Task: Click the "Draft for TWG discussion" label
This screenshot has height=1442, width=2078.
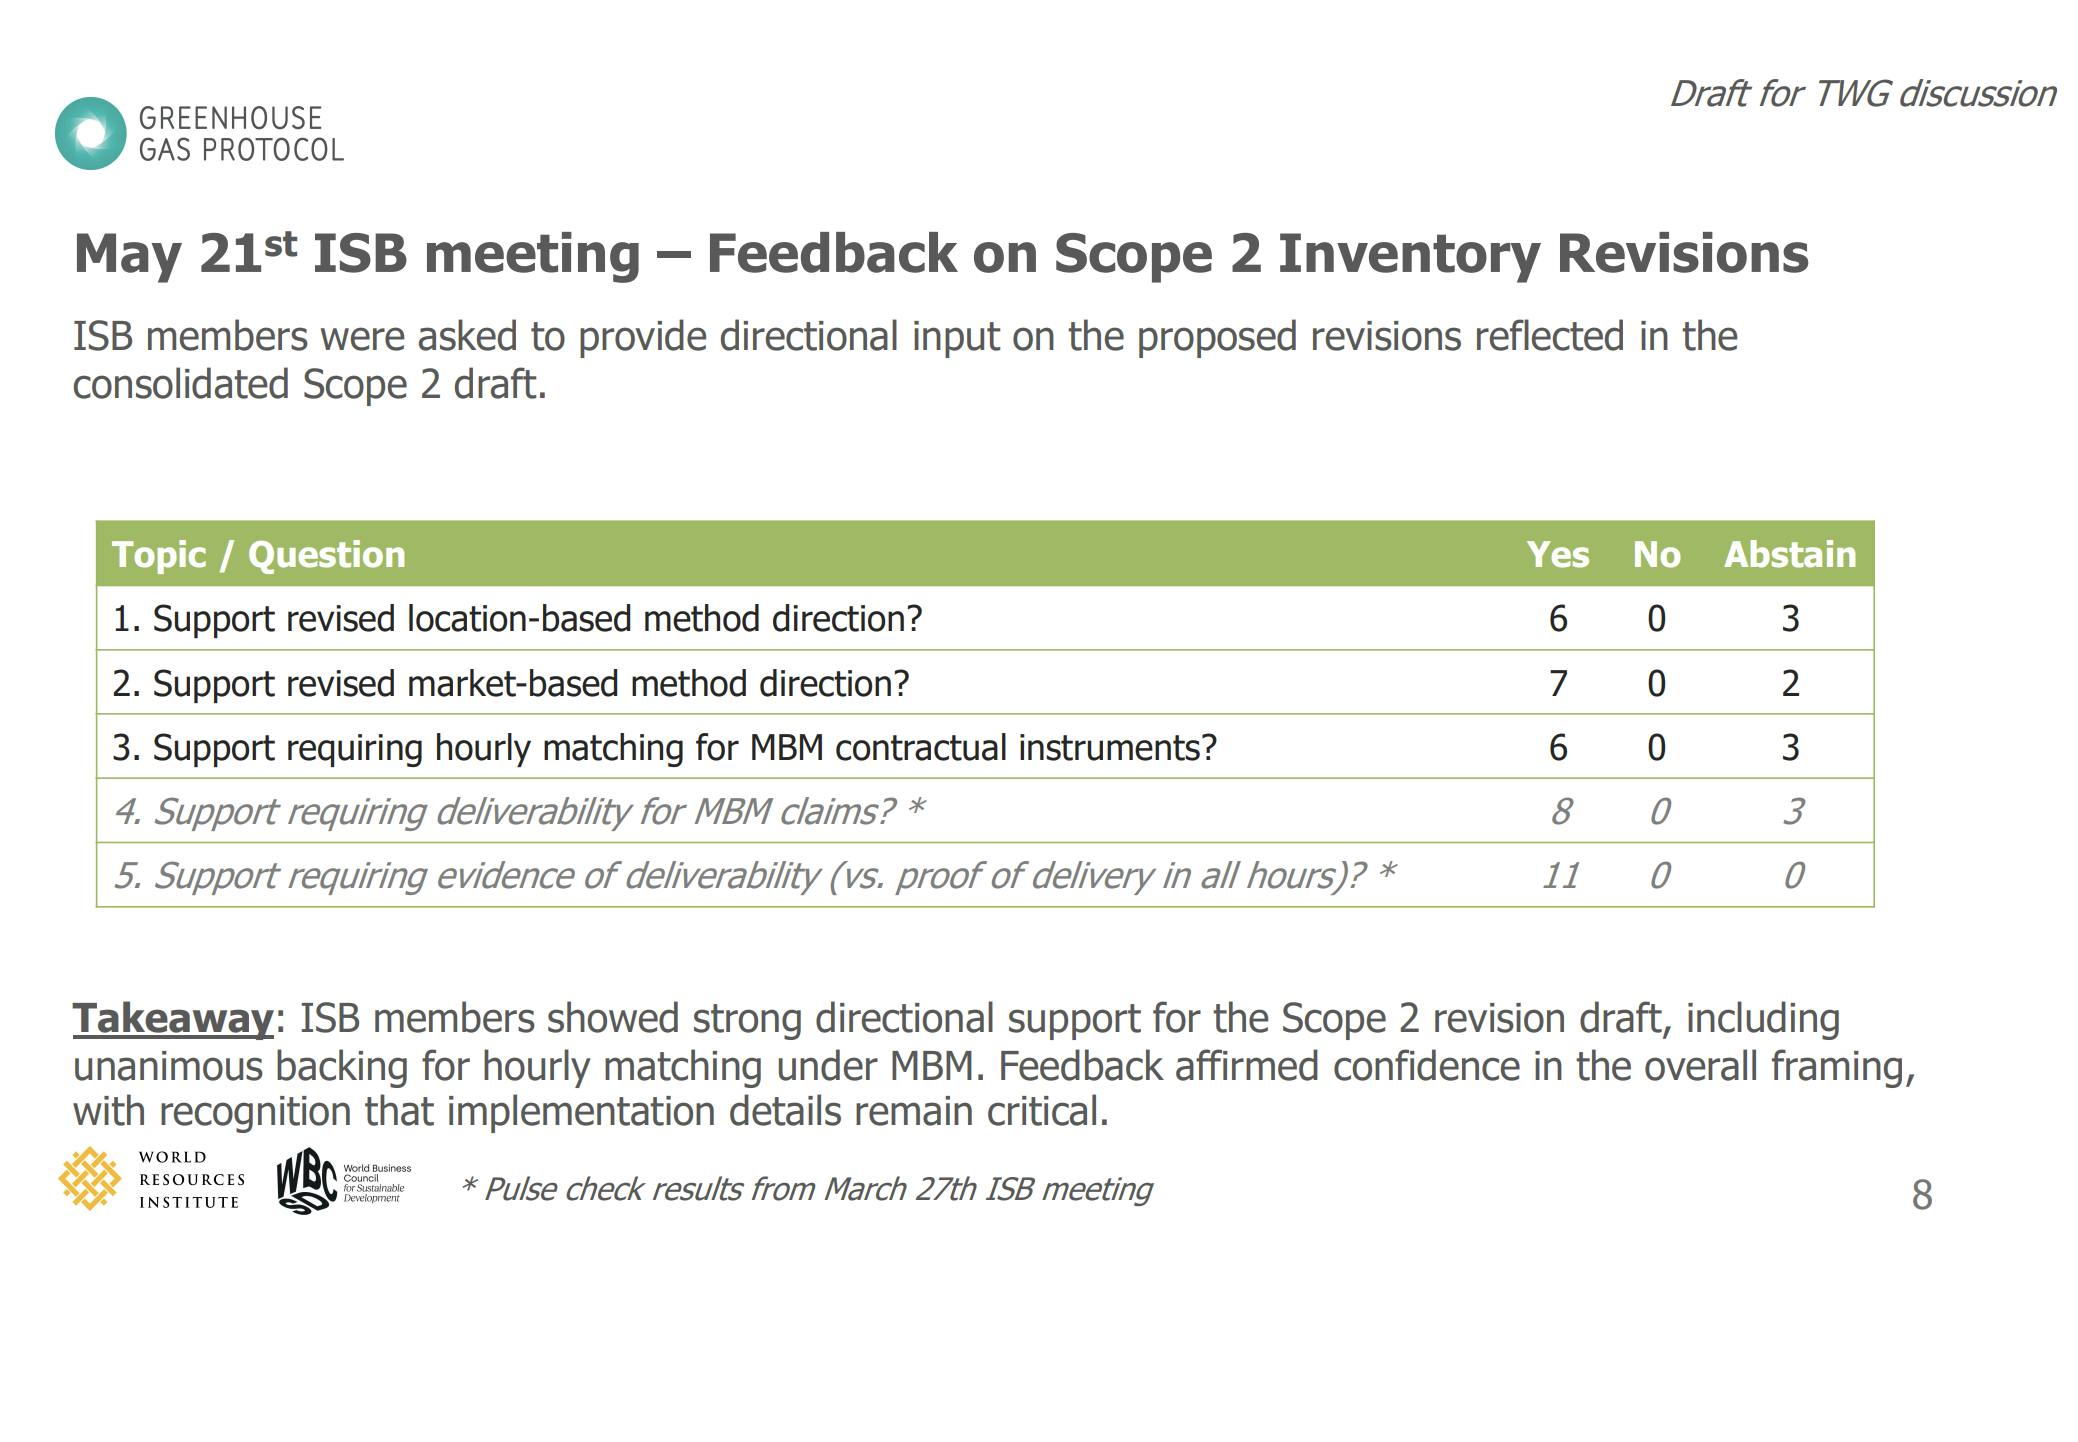Action: (x=1862, y=94)
